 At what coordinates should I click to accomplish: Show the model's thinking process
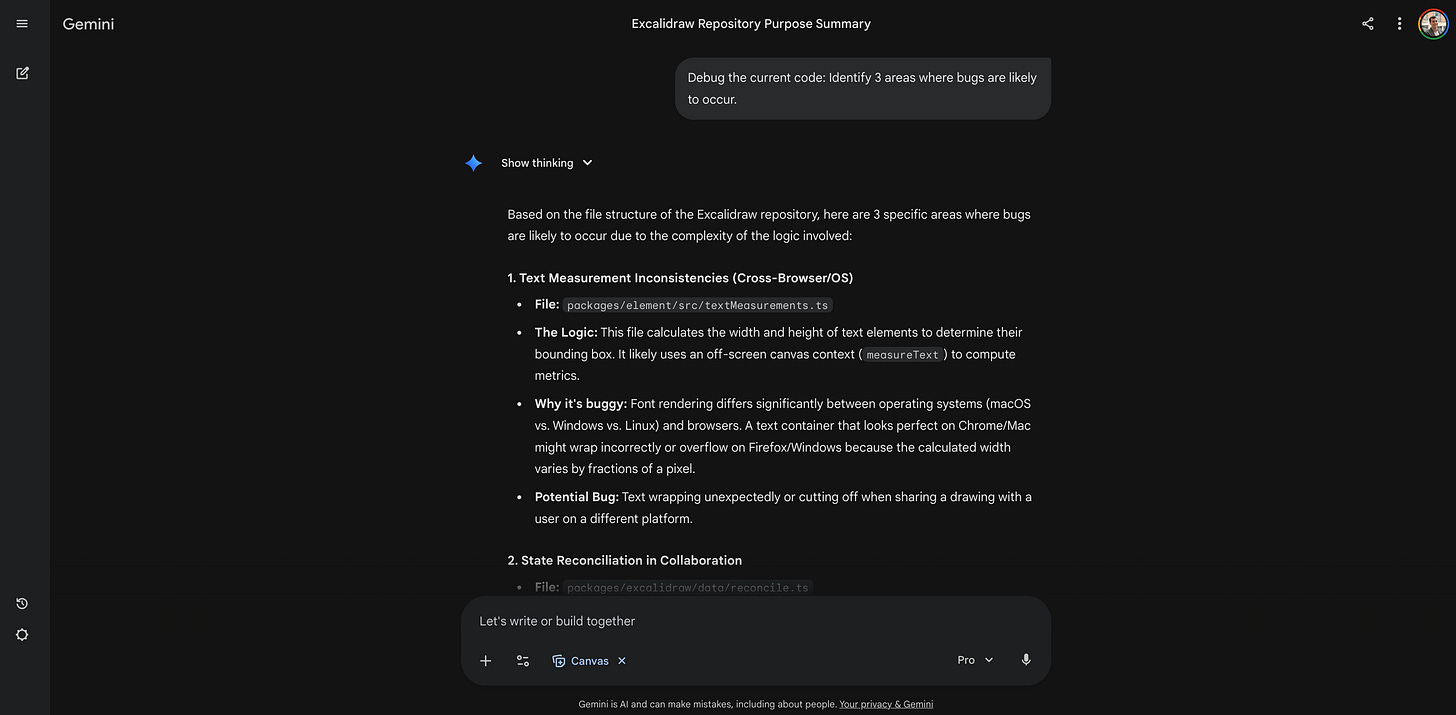click(537, 162)
